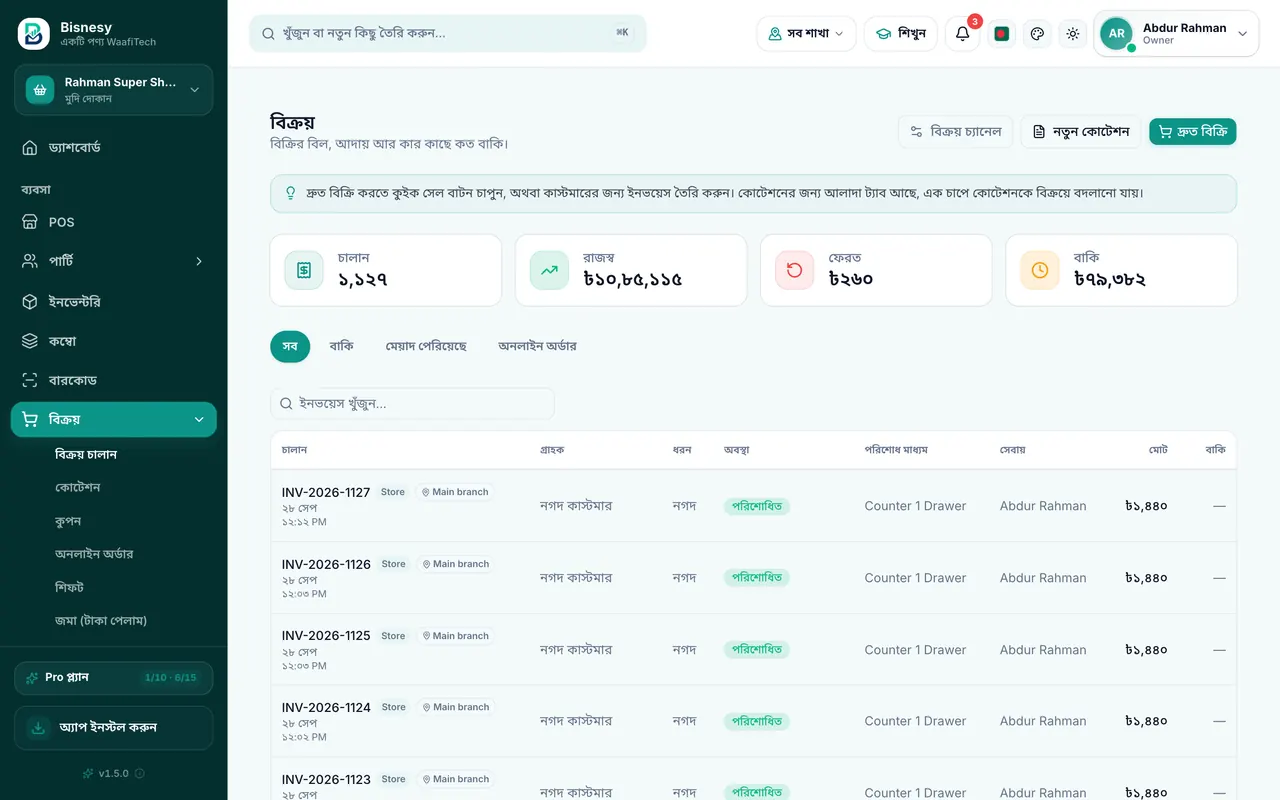Open the Rahman Super Shop store switcher
Image resolution: width=1280 pixels, height=800 pixels.
point(114,90)
